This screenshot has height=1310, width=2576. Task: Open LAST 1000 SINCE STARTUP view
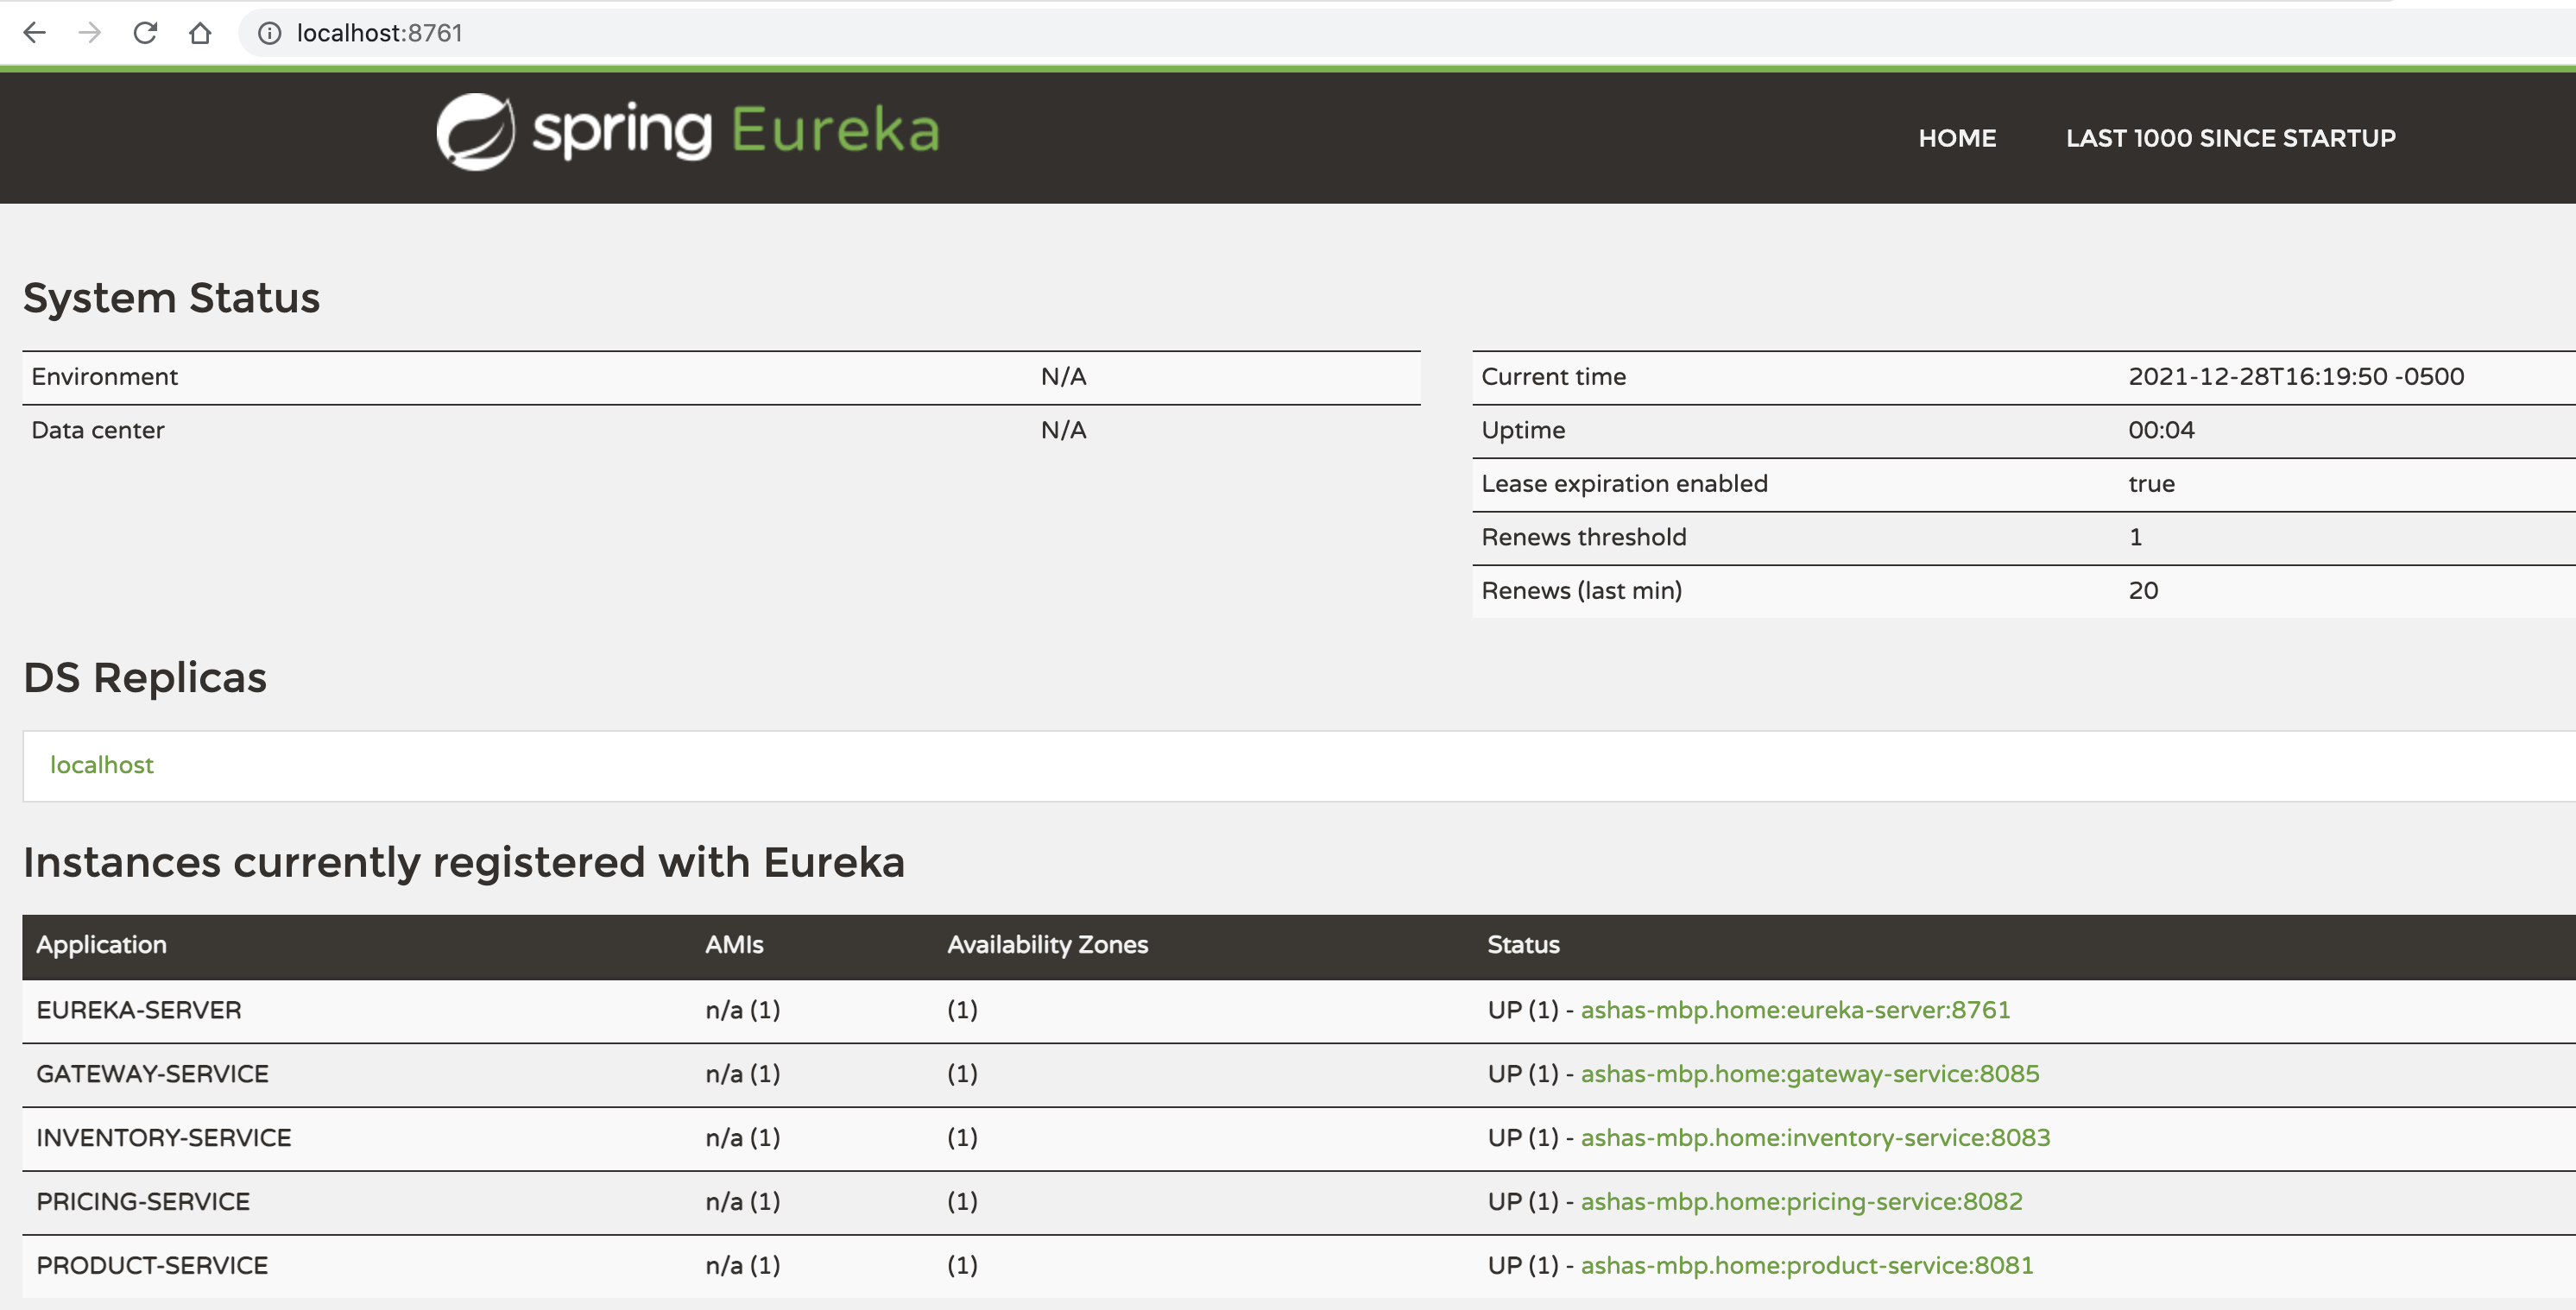[2230, 138]
